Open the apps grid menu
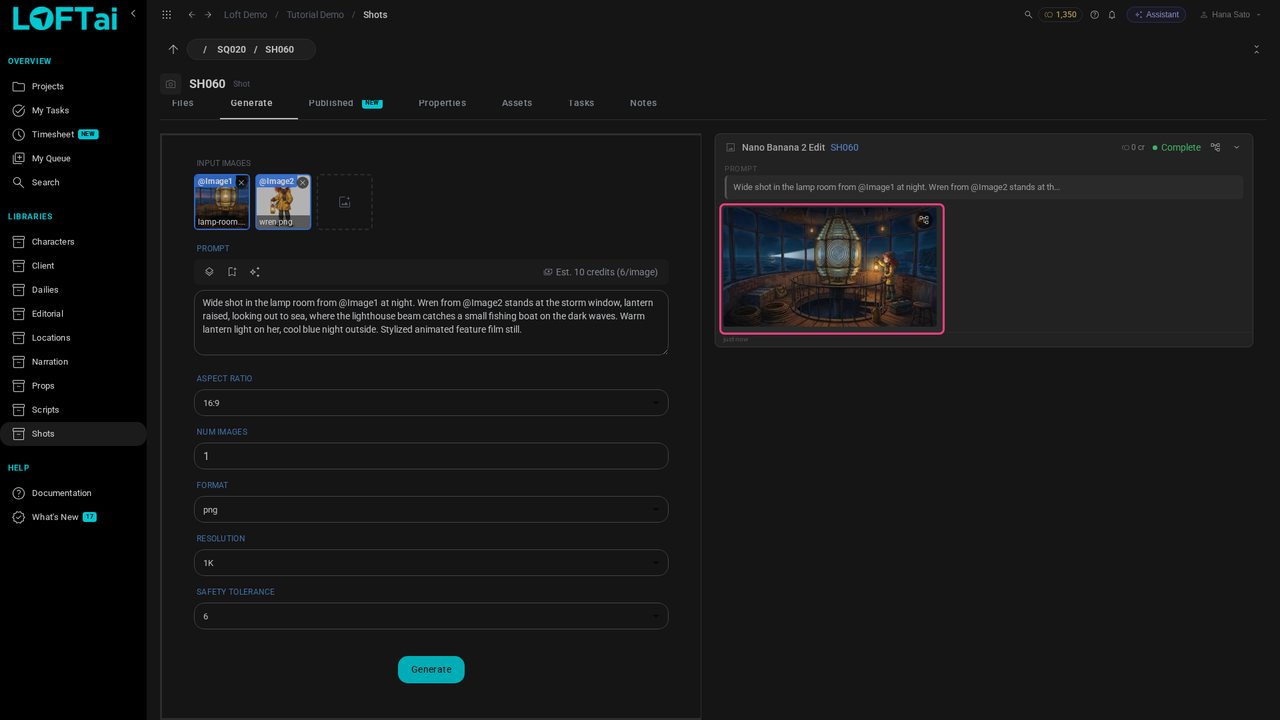The width and height of the screenshot is (1280, 720). pos(166,15)
